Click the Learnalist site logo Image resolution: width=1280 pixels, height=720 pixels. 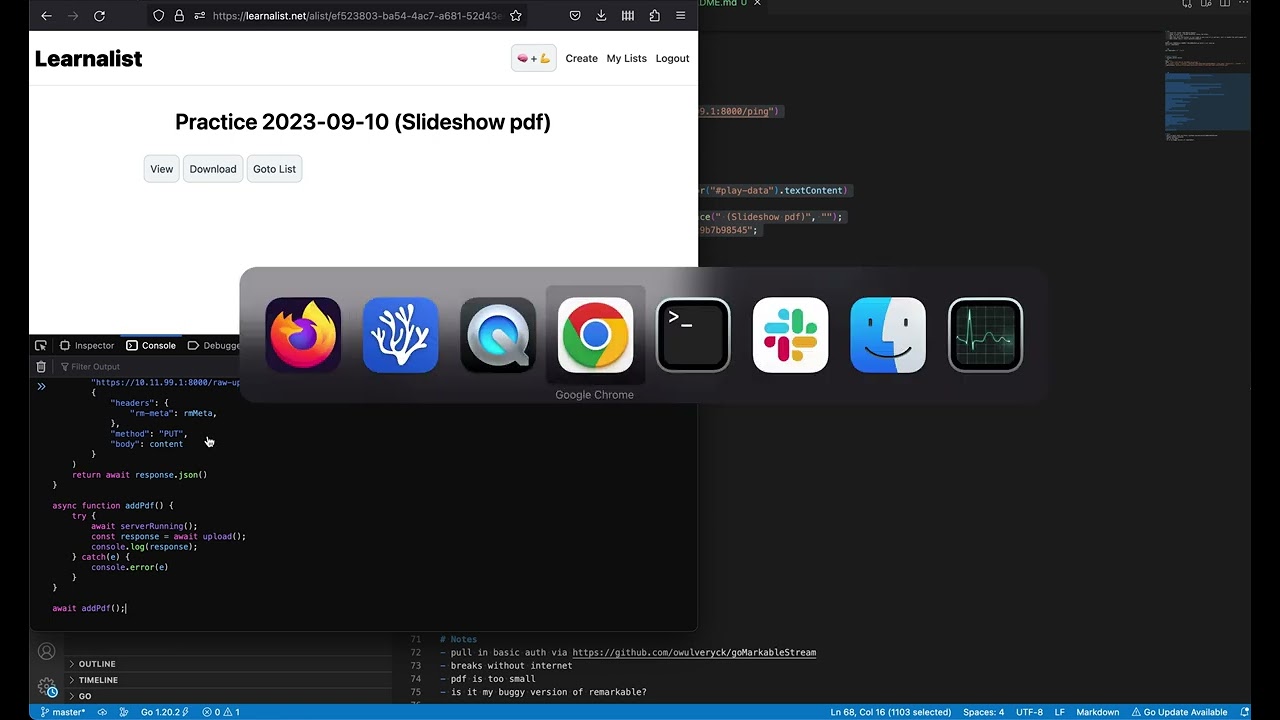[88, 58]
